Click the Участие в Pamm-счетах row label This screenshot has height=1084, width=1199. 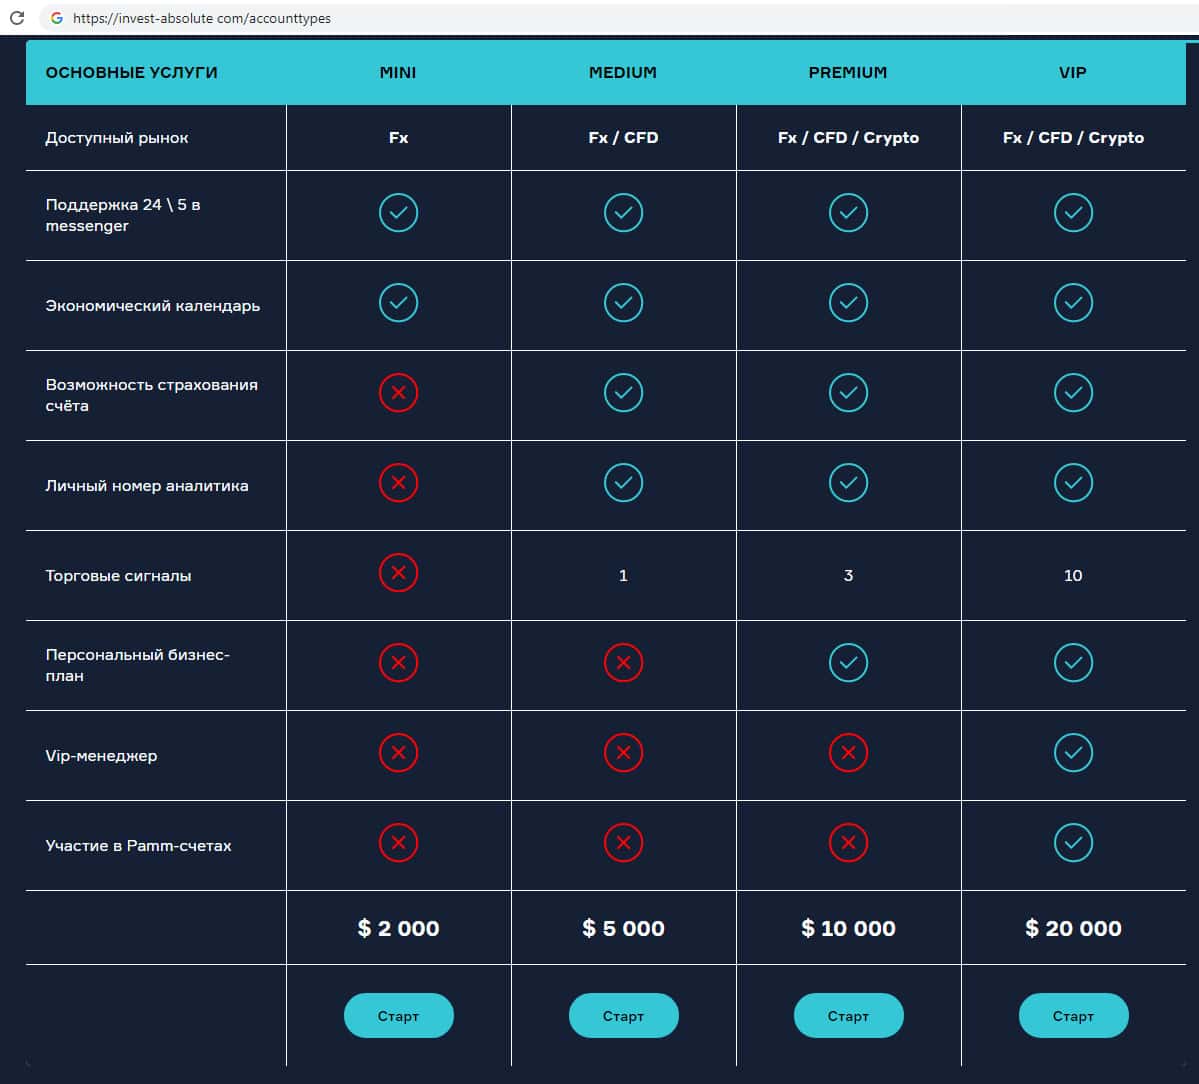(138, 845)
